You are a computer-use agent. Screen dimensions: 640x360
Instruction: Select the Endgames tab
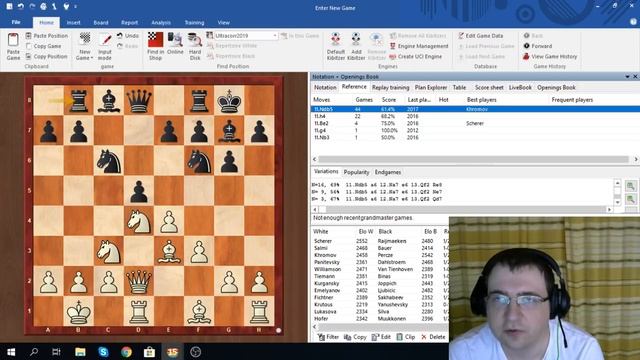coord(388,172)
